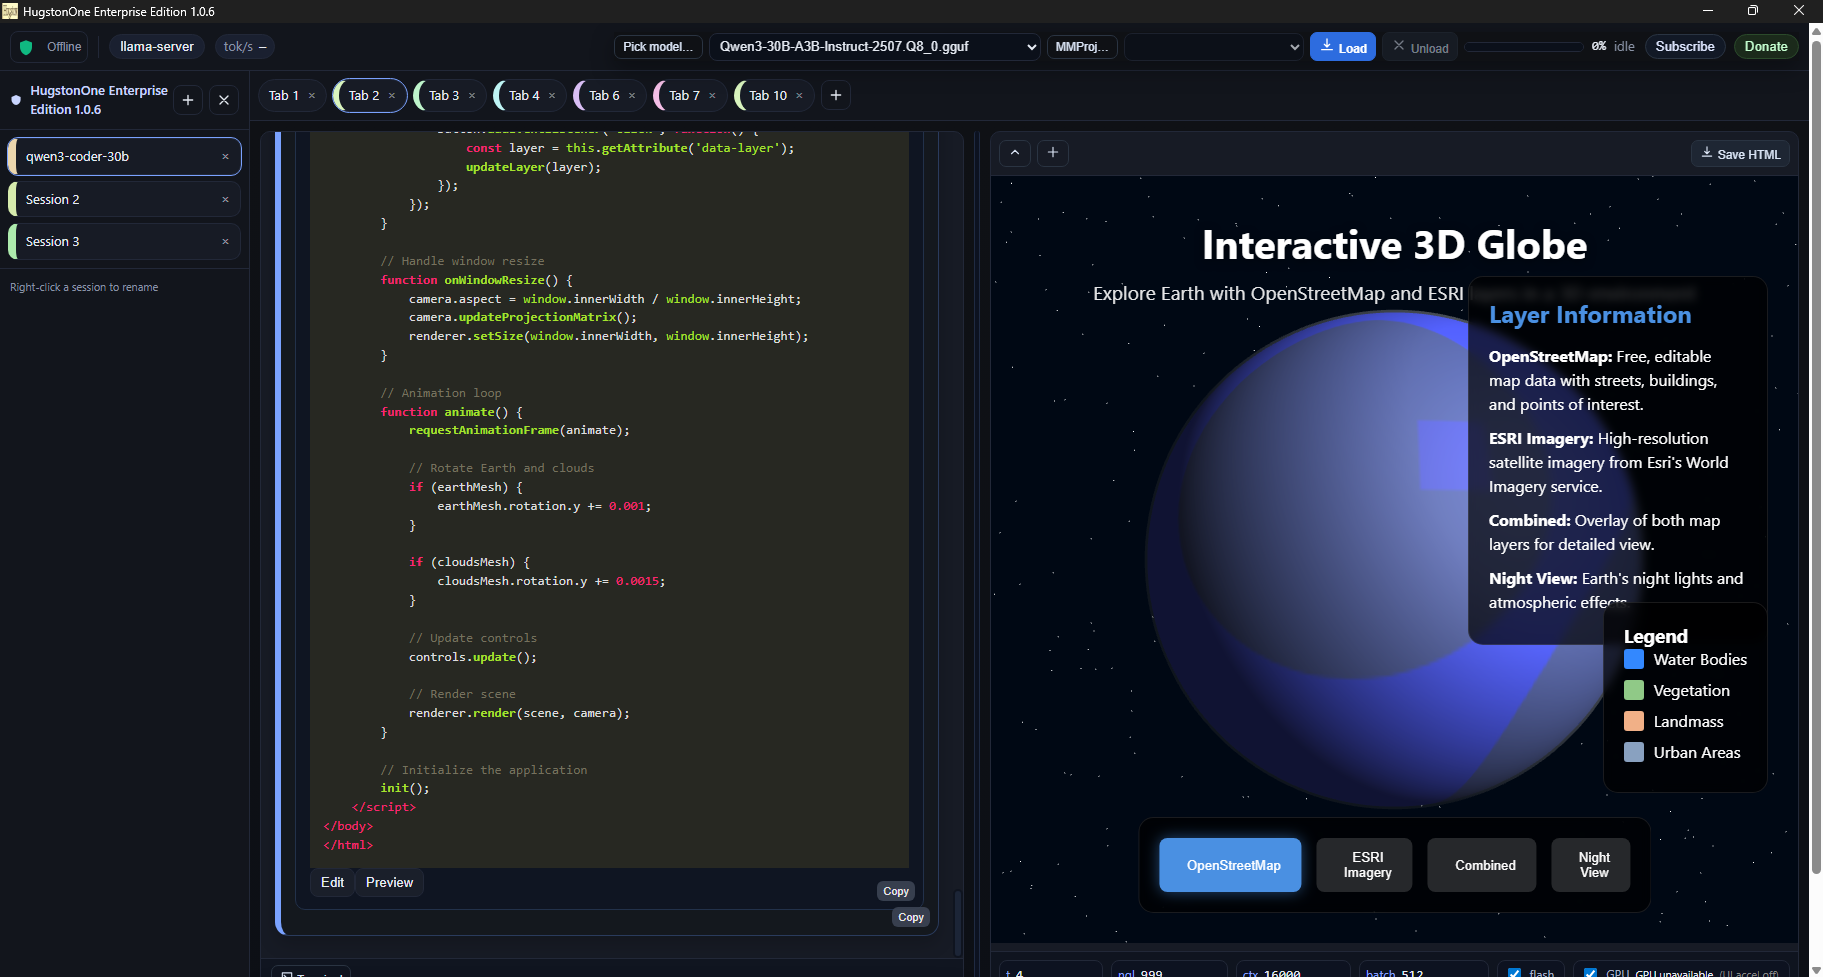
Task: Select the OpenStreetMap globe layer
Action: 1230,865
